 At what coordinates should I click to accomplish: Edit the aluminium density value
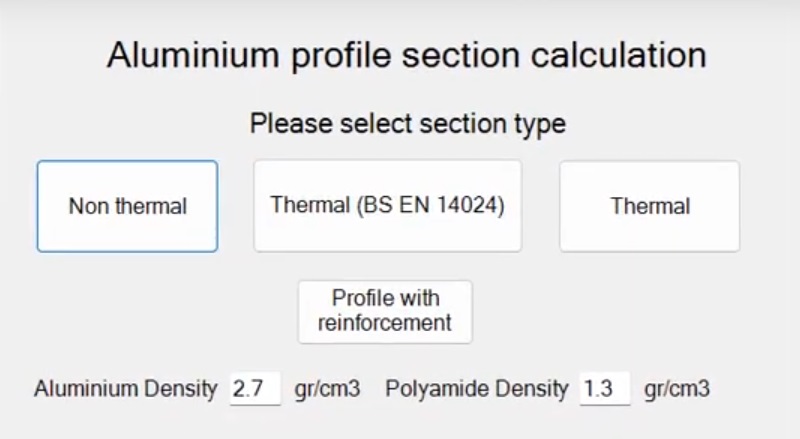(x=253, y=389)
